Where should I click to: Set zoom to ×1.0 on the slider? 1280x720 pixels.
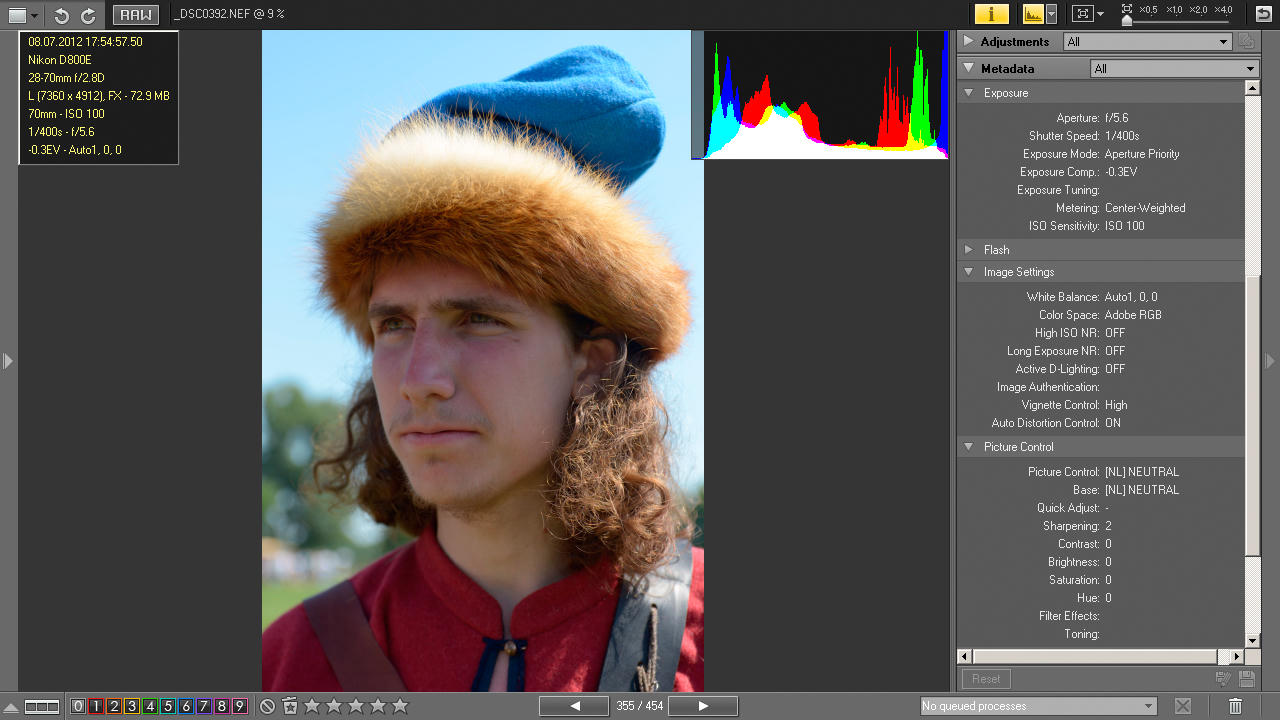pos(1175,11)
